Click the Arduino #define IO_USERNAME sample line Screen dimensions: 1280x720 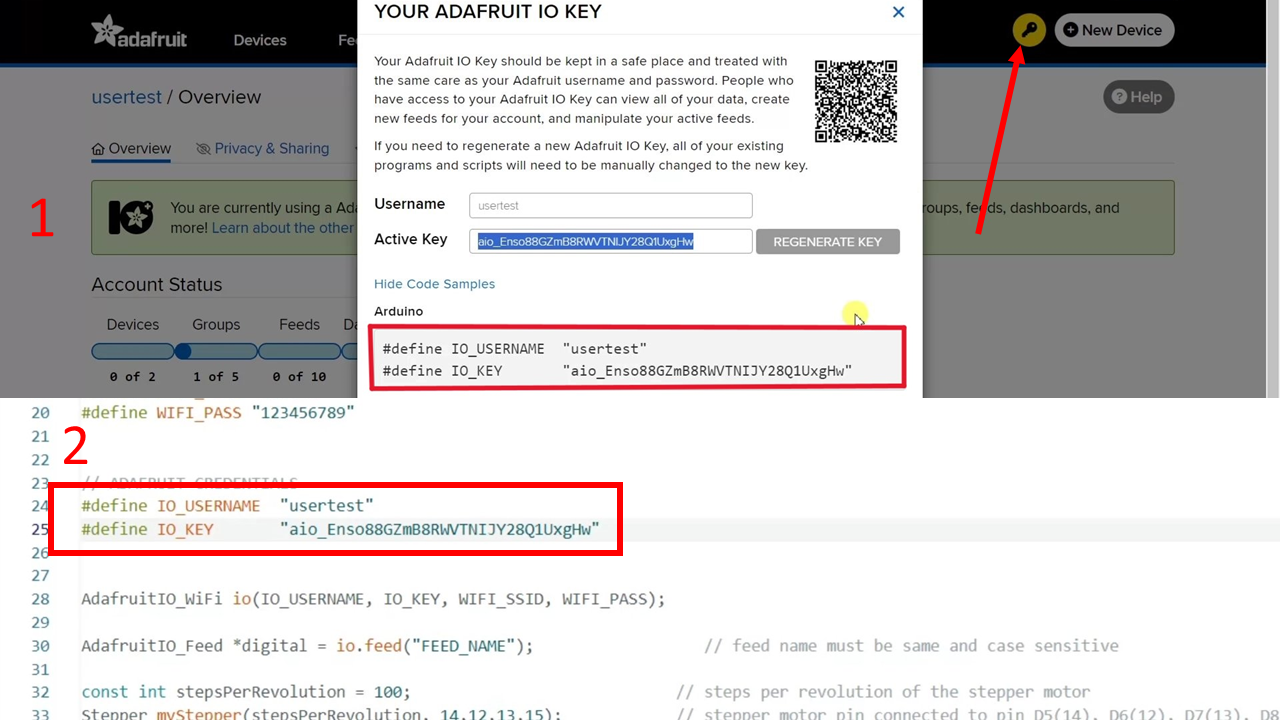(x=515, y=349)
